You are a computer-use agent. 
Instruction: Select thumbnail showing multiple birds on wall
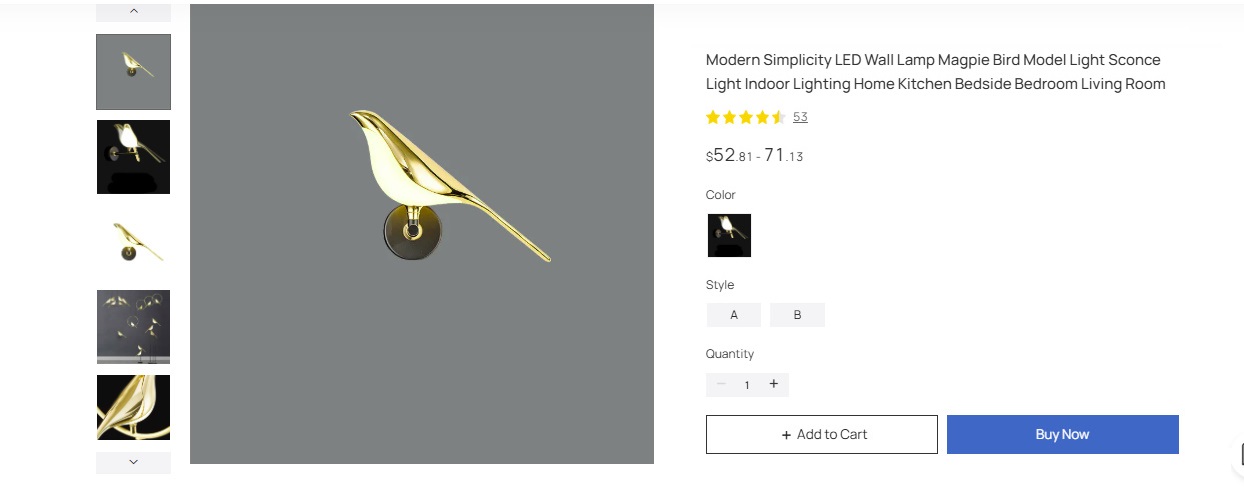click(133, 327)
